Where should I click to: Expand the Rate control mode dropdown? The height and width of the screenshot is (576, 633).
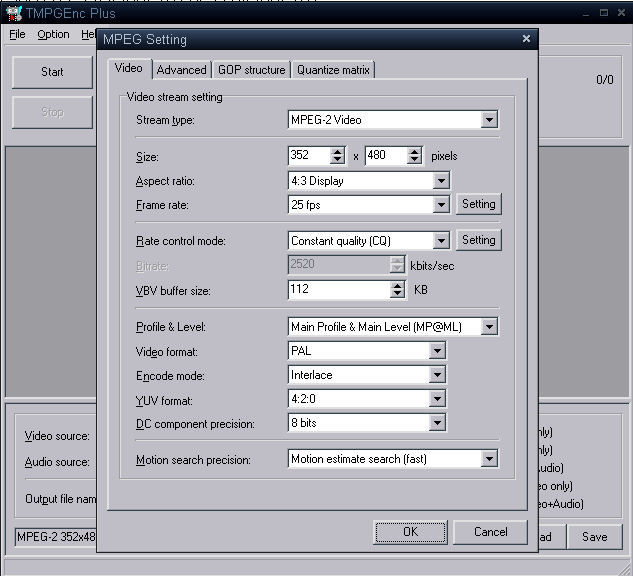[x=441, y=241]
